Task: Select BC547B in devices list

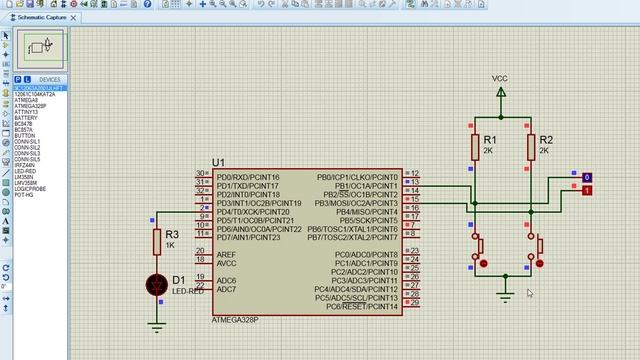Action: [x=23, y=124]
